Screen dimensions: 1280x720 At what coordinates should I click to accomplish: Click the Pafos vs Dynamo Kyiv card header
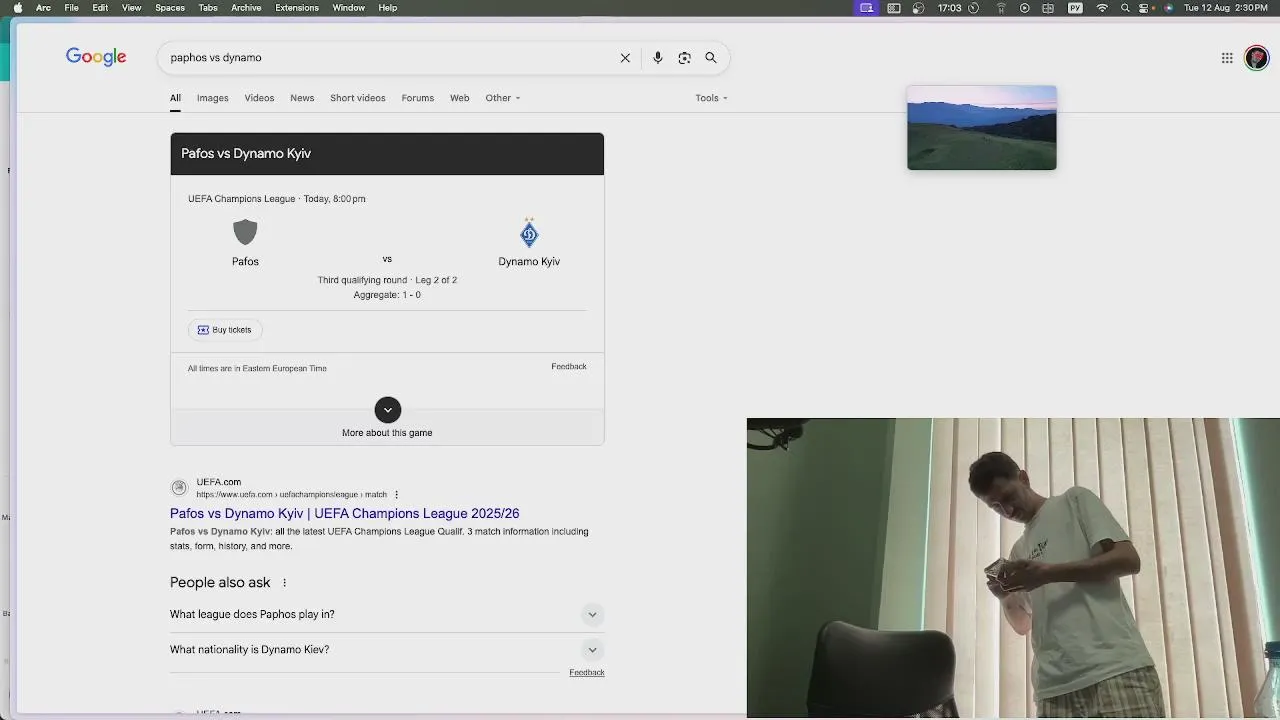(x=387, y=154)
